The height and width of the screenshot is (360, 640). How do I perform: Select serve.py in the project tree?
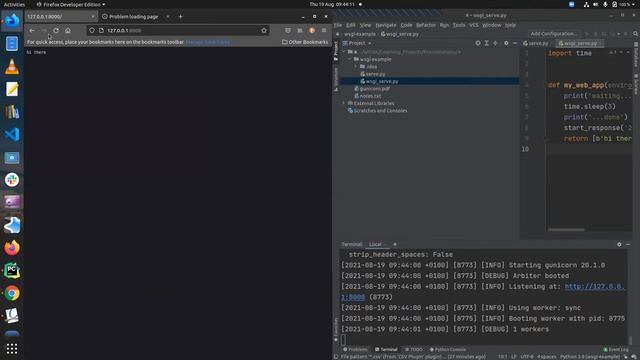click(x=373, y=74)
